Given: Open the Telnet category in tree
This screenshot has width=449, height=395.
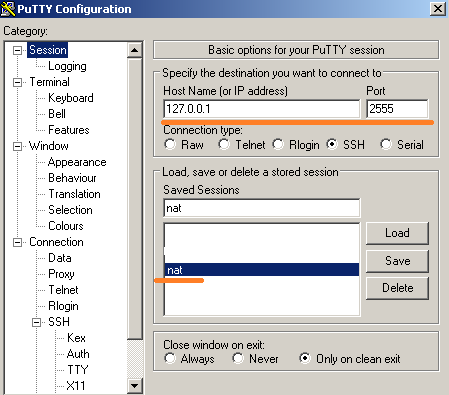Looking at the screenshot, I should [63, 290].
